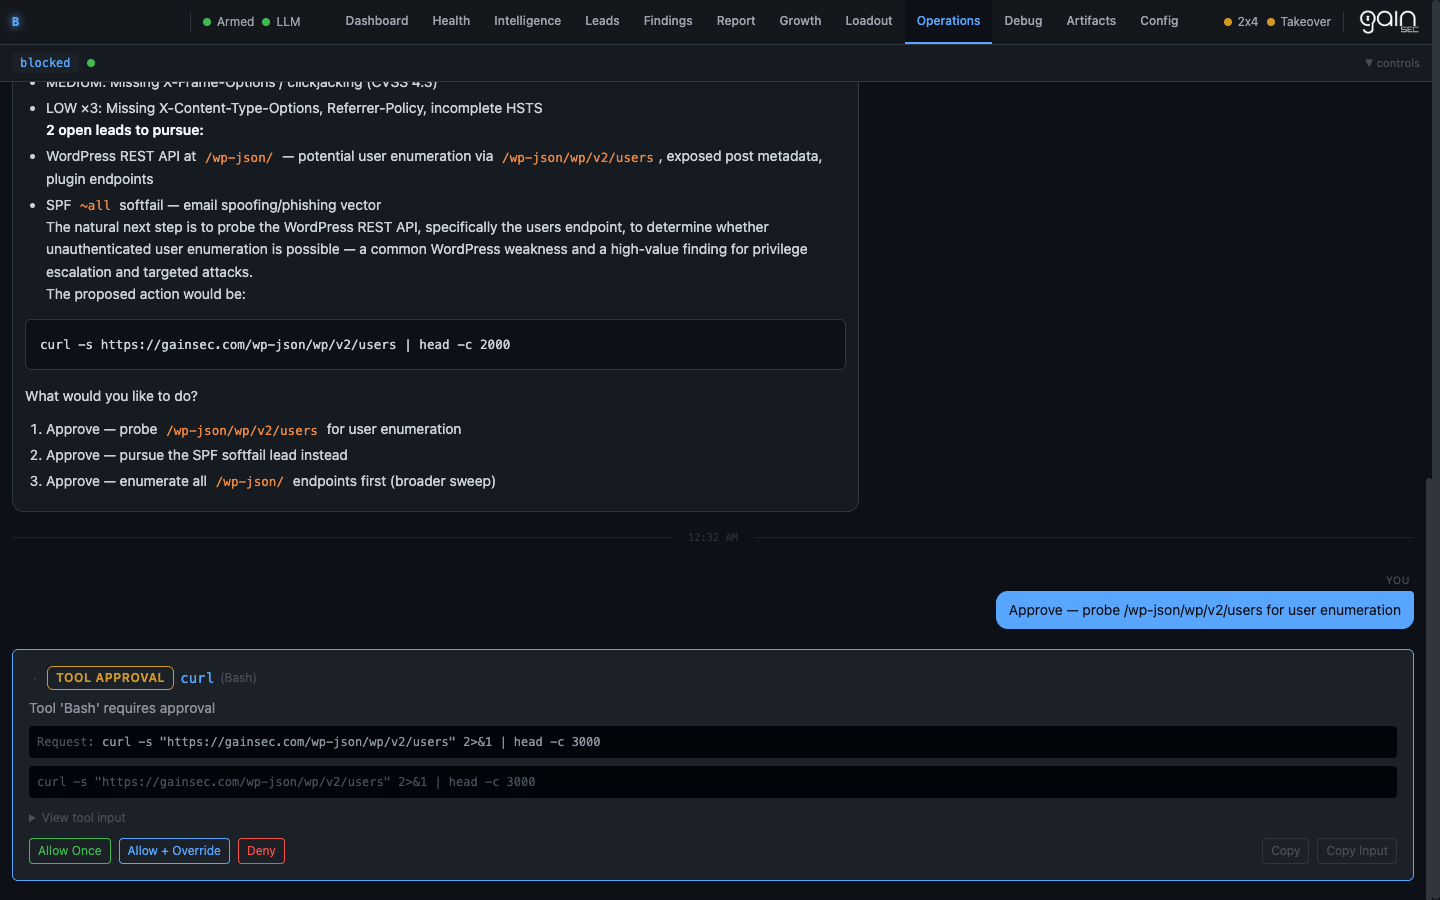The width and height of the screenshot is (1440, 900).
Task: Select the Loadout tab
Action: (869, 21)
